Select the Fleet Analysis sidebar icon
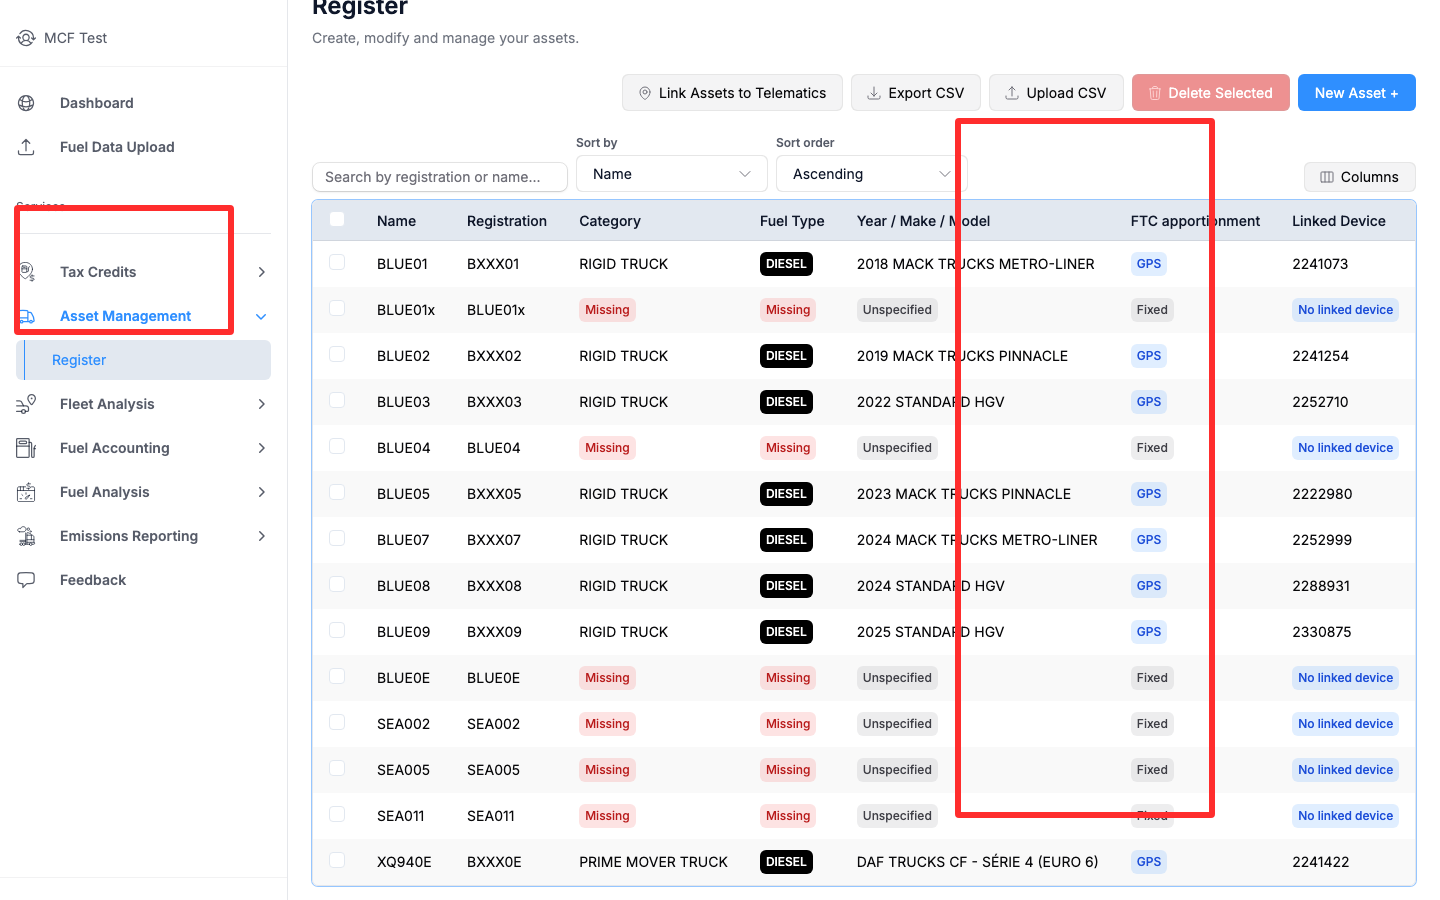Screen dimensions: 1440x900 pyautogui.click(x=26, y=404)
